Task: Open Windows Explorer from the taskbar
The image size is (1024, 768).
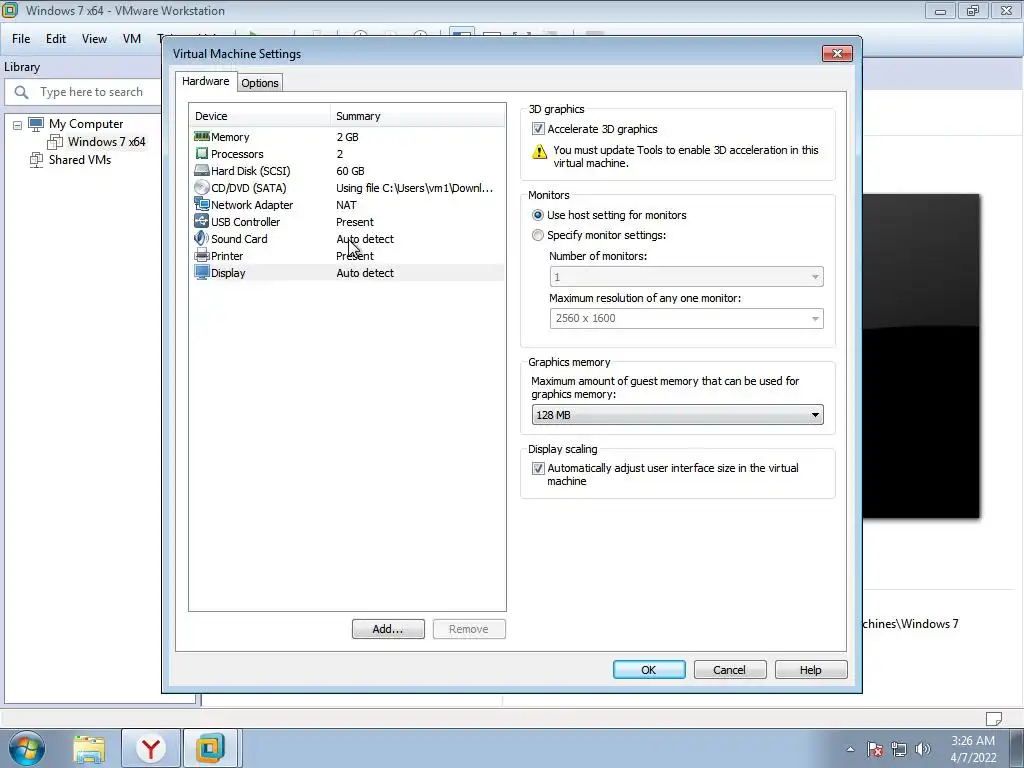Action: point(89,748)
